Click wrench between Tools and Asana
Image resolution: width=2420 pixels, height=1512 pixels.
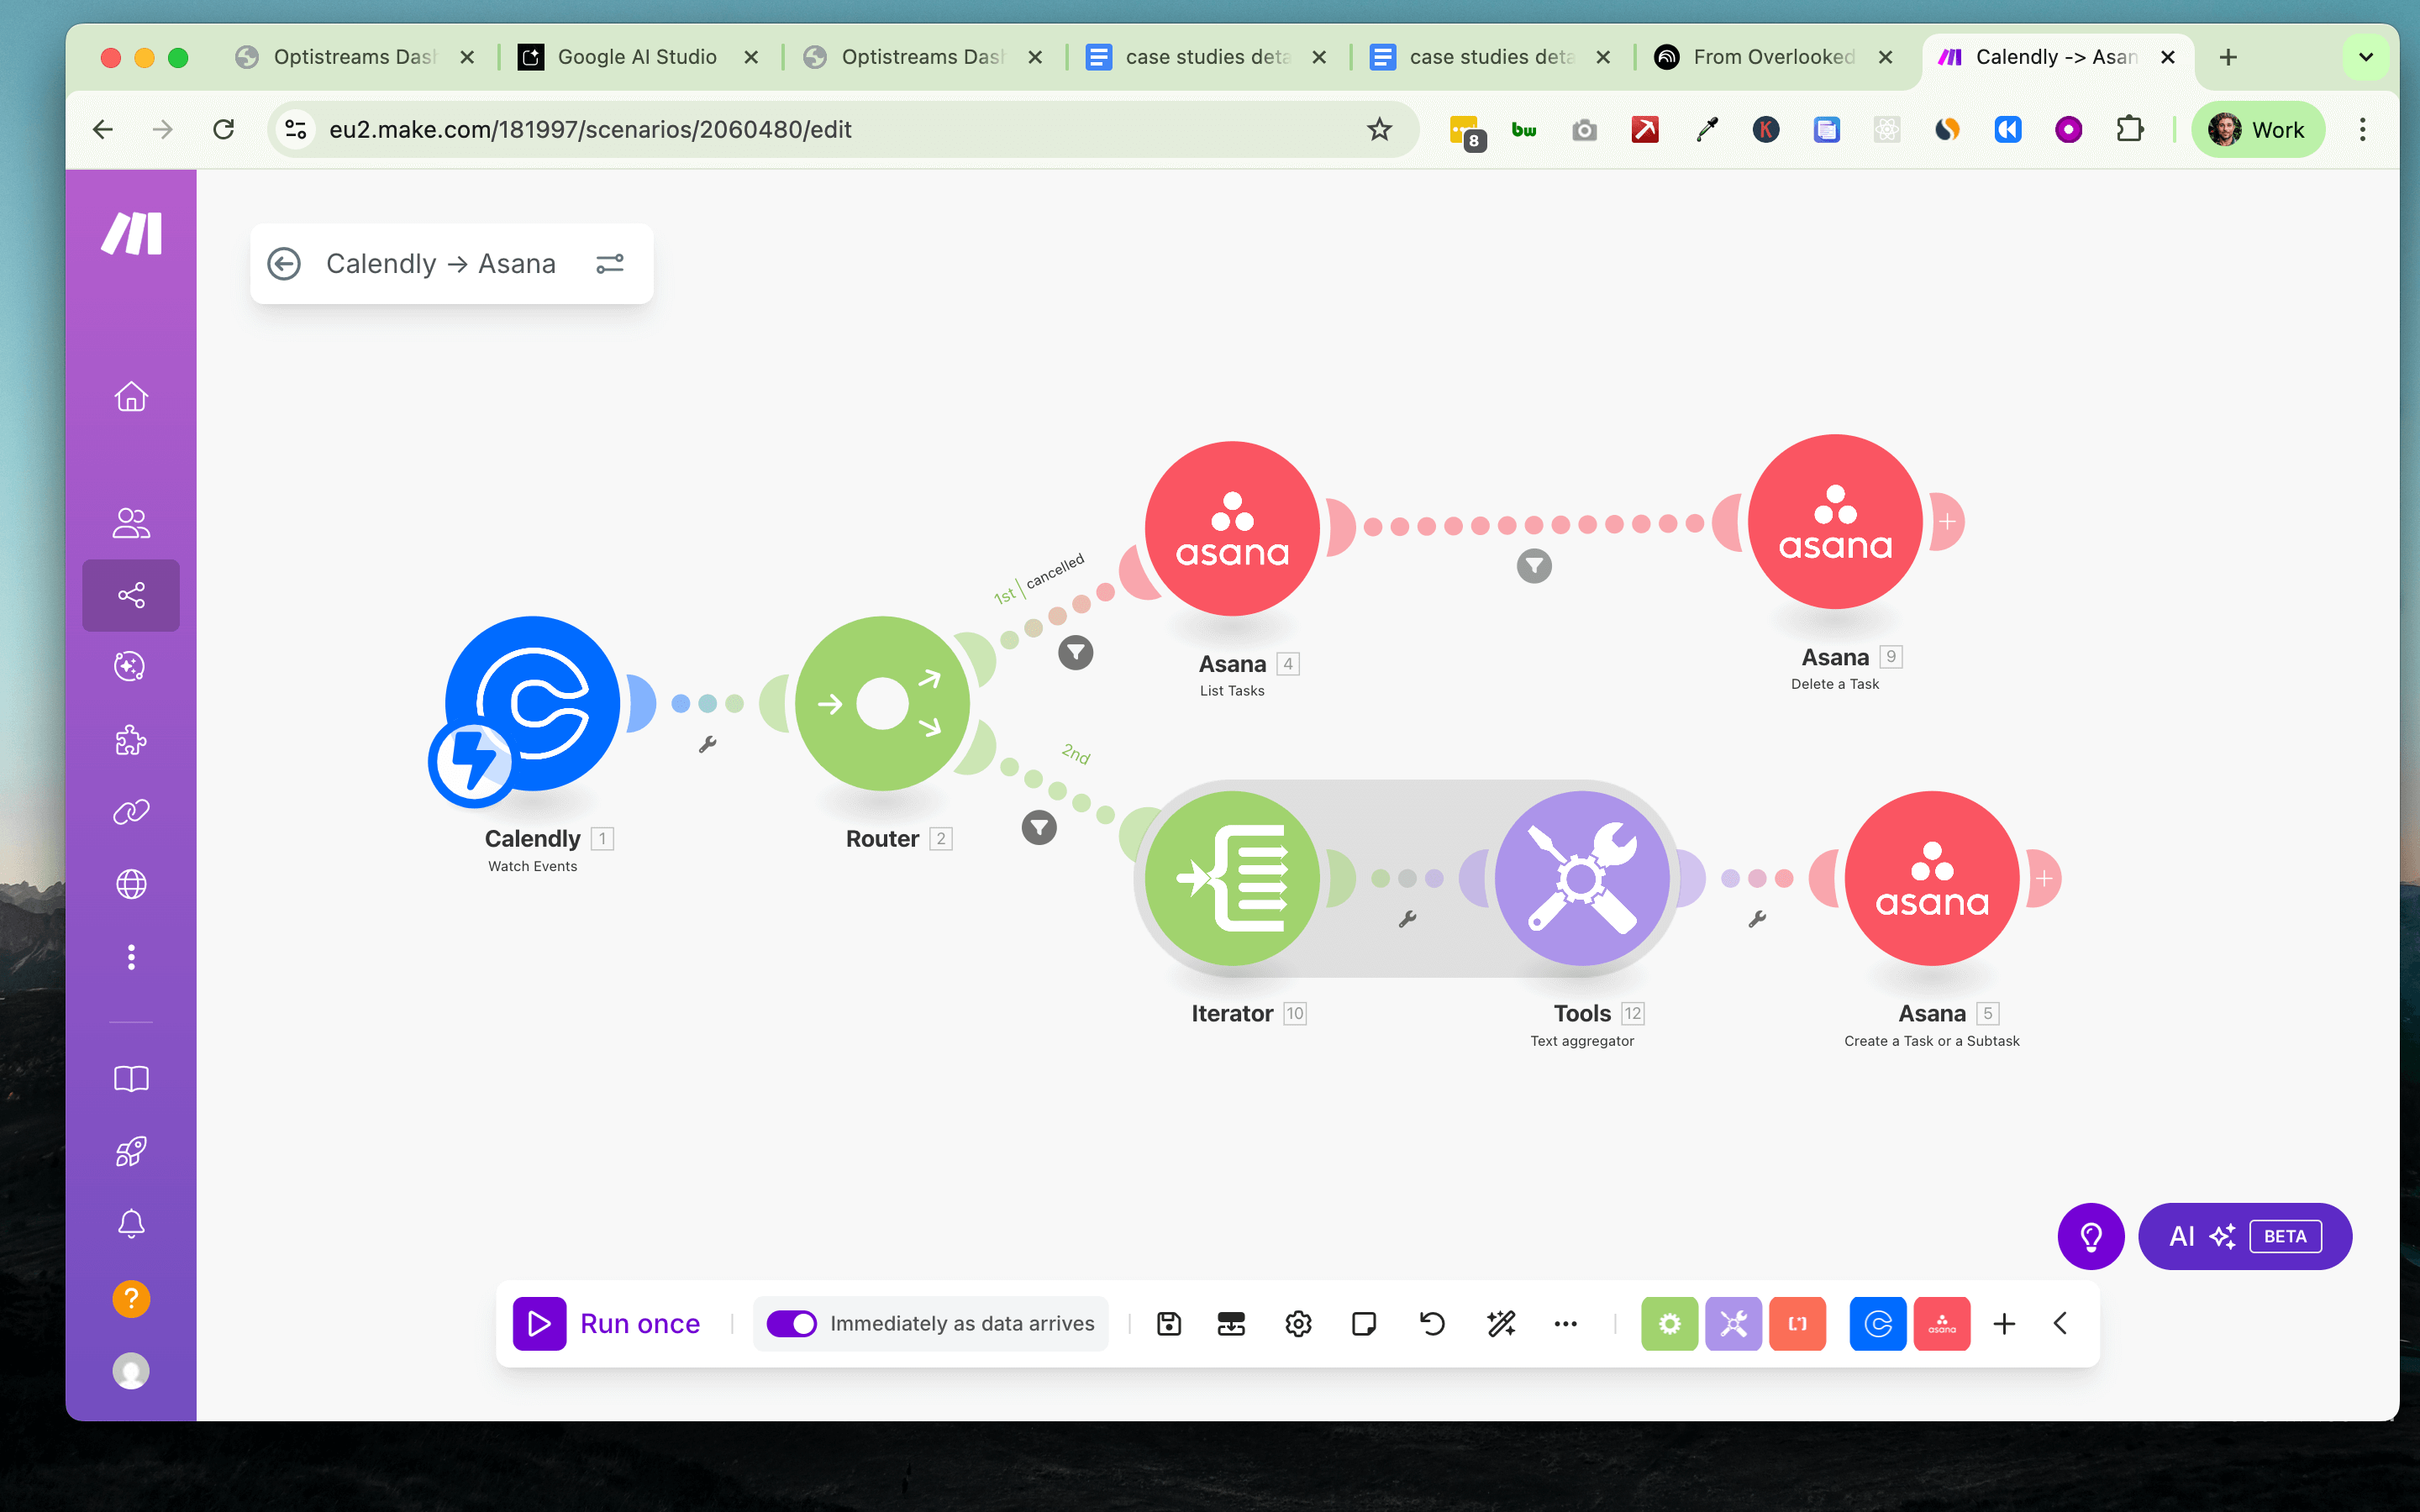(x=1757, y=919)
